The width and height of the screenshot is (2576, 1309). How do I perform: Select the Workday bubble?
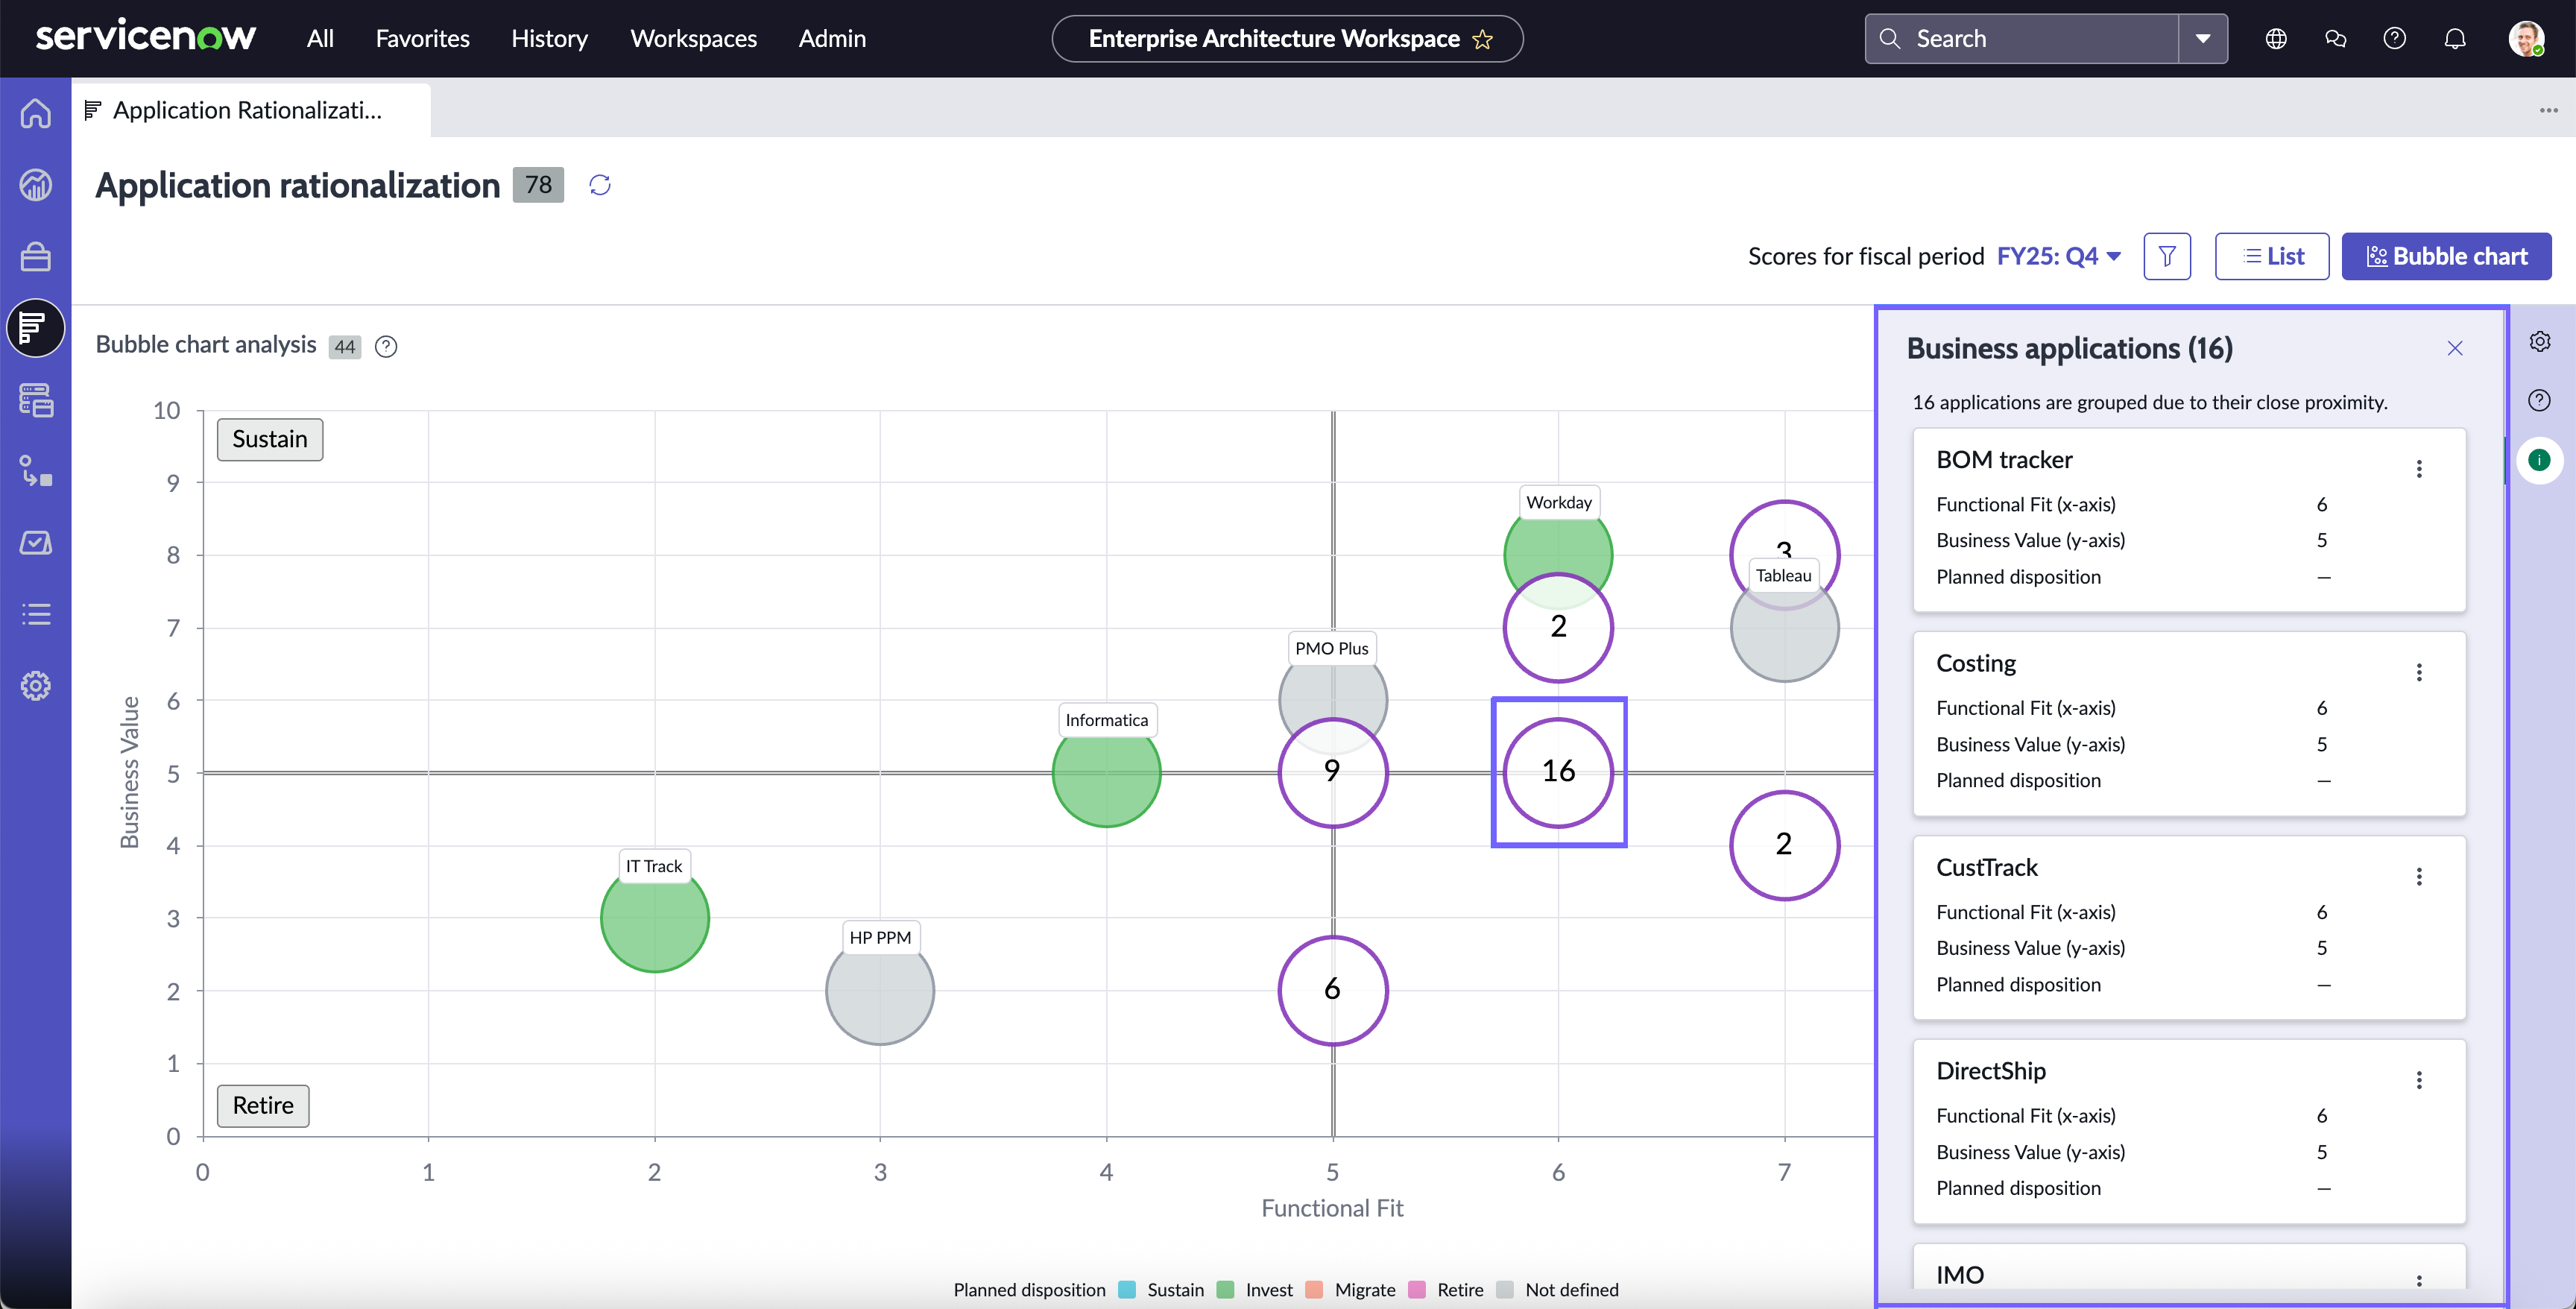(x=1558, y=548)
